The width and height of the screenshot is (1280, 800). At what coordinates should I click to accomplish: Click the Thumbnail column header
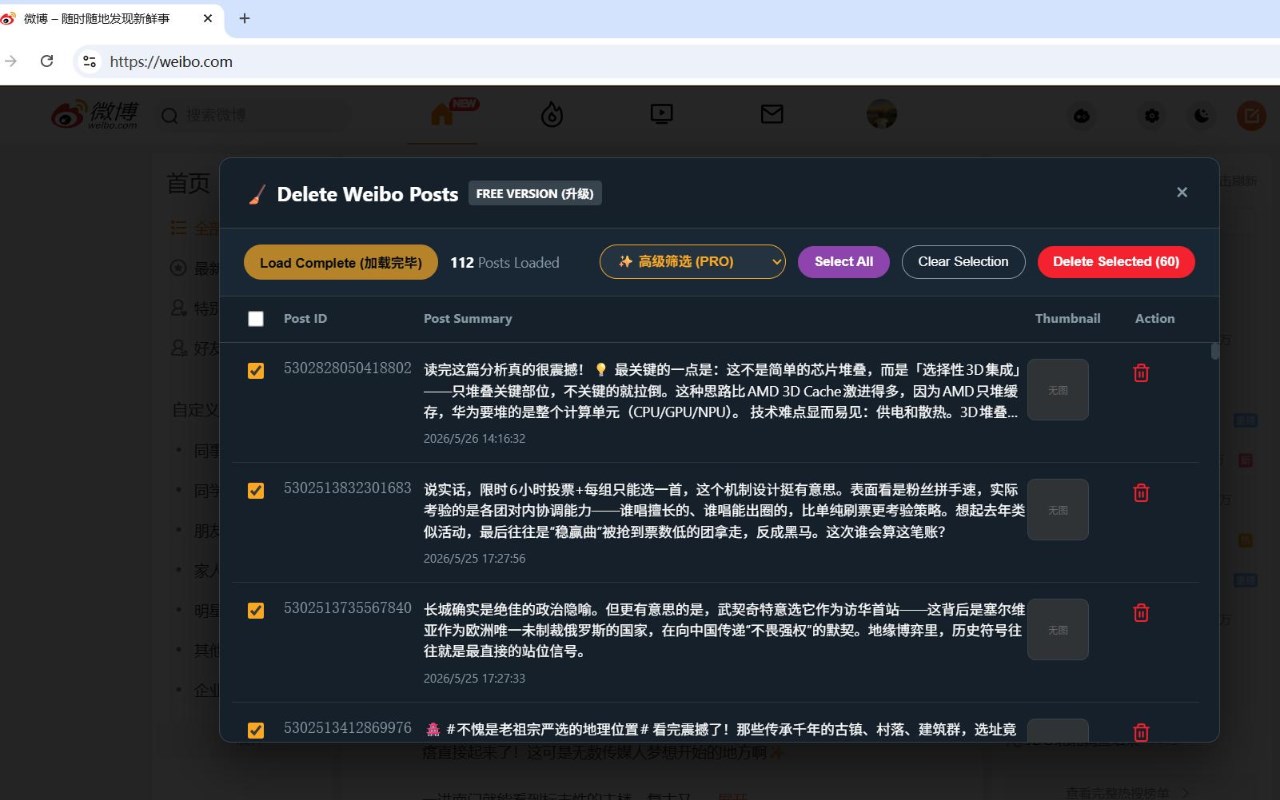[x=1068, y=319]
